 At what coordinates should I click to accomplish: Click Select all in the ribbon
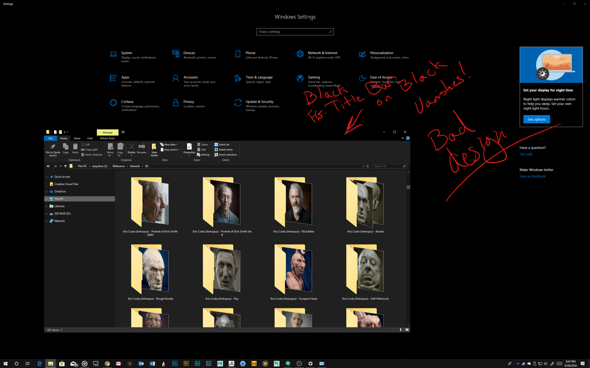(222, 144)
